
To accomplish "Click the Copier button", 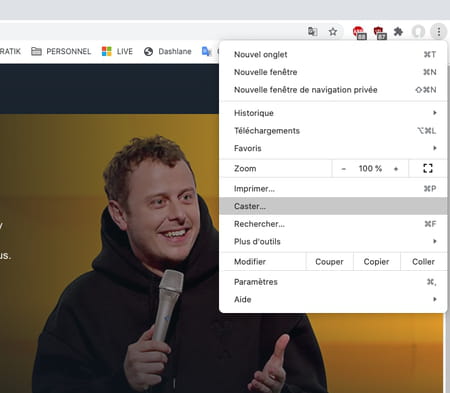I will [x=376, y=262].
